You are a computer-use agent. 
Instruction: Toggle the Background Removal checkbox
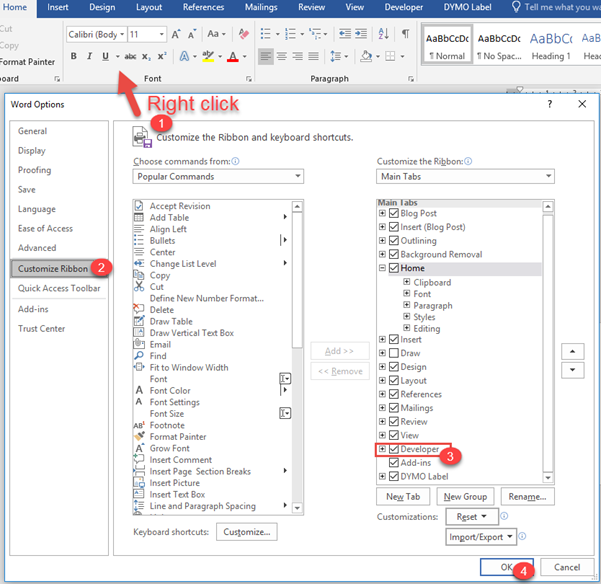pyautogui.click(x=394, y=254)
